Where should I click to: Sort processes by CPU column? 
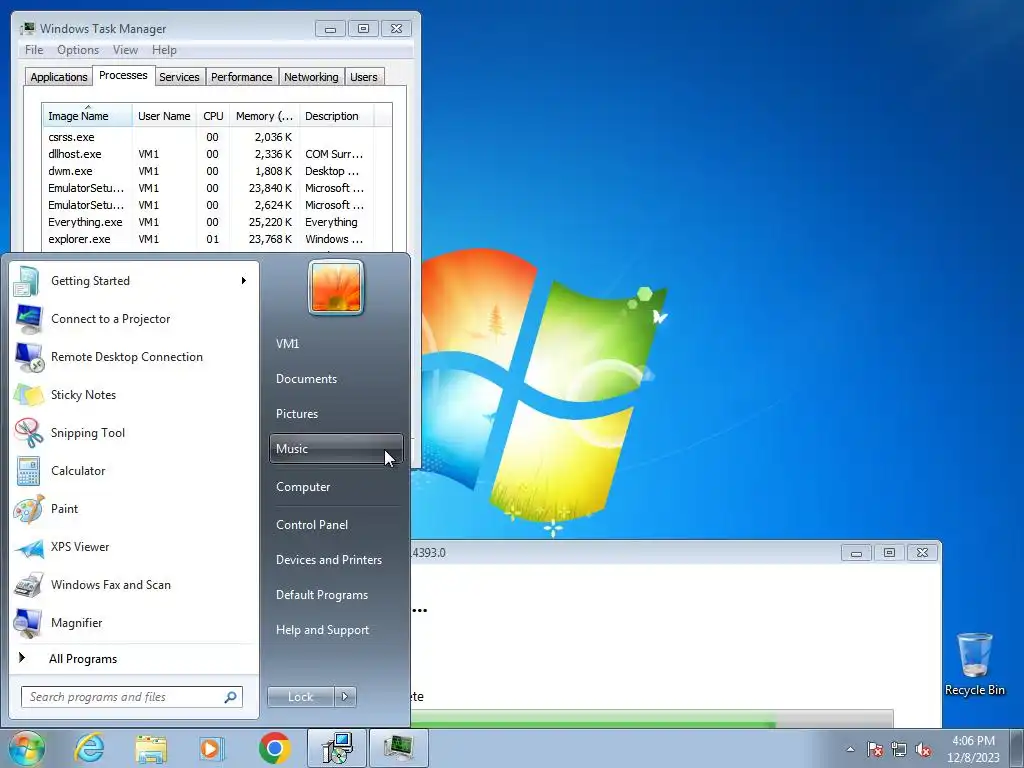pos(213,116)
